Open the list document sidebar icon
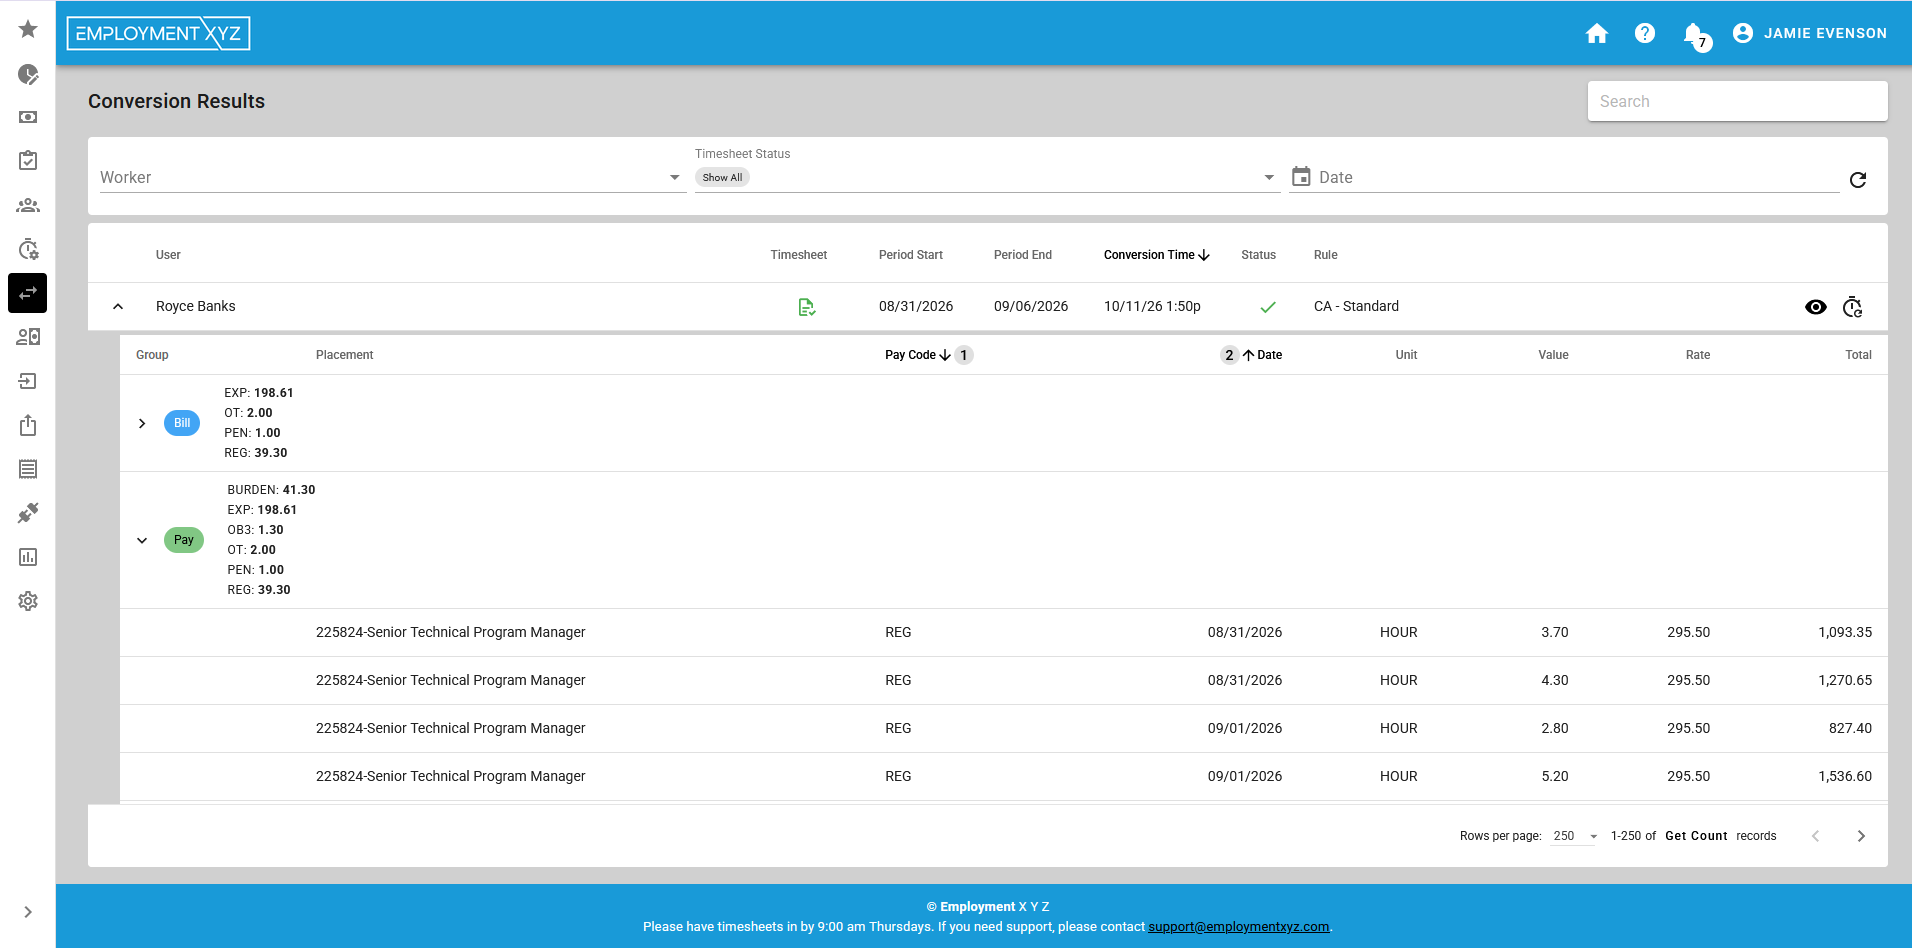 pos(28,469)
